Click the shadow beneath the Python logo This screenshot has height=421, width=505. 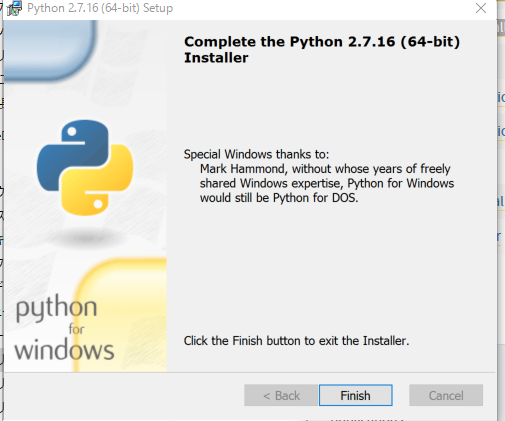pyautogui.click(x=87, y=238)
